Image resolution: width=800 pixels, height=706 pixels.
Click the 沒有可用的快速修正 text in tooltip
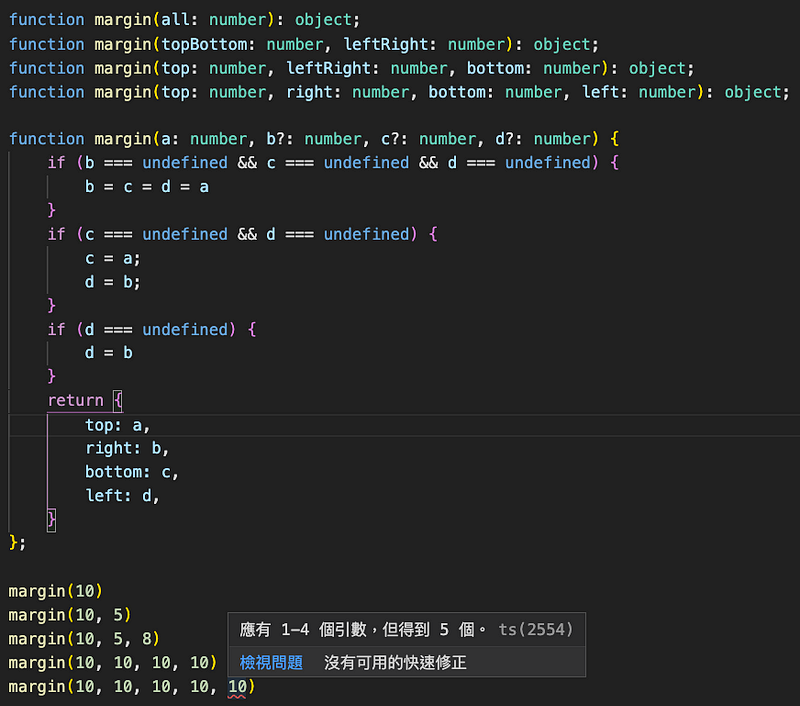tap(395, 662)
